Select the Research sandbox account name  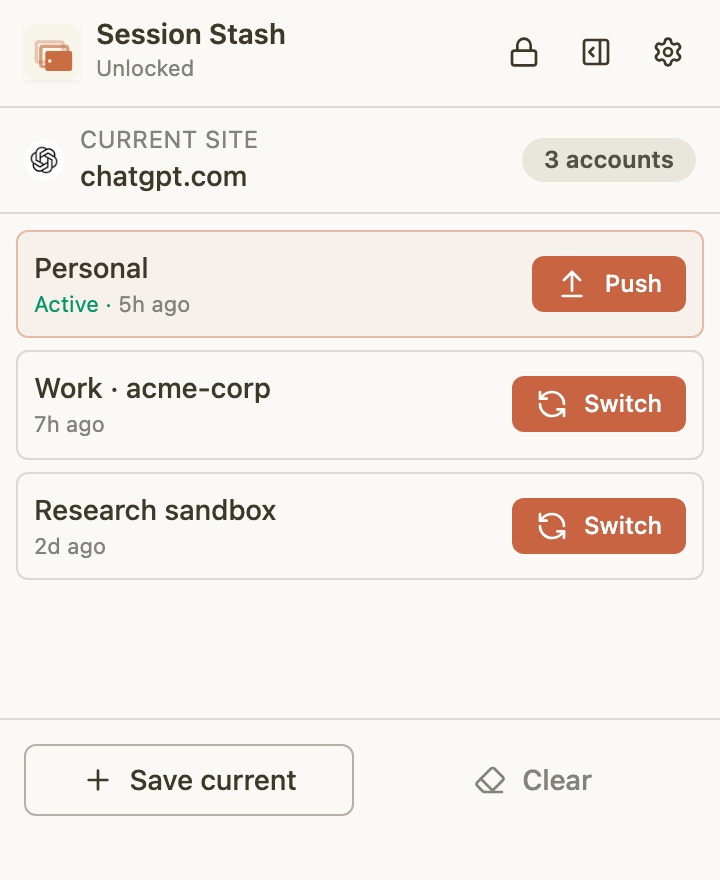[x=155, y=510]
